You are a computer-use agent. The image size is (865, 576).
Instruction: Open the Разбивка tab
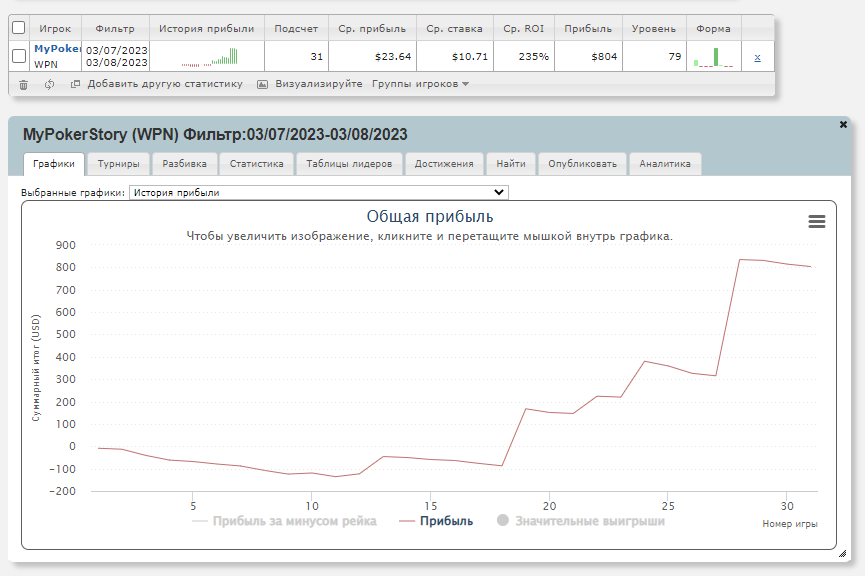click(x=184, y=164)
